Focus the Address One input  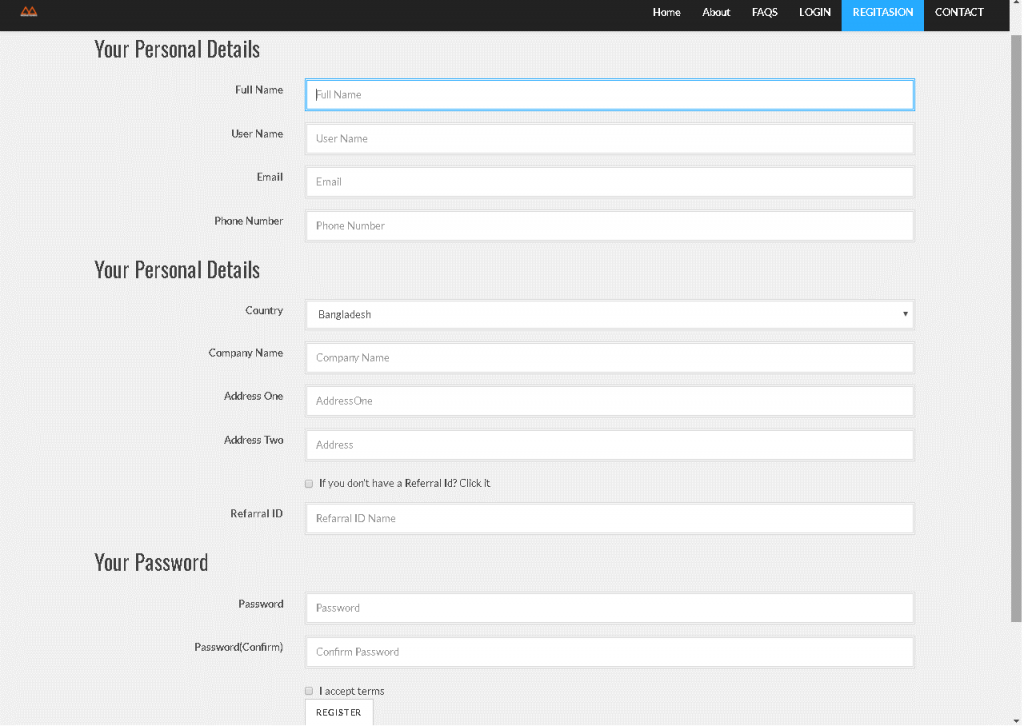click(609, 401)
